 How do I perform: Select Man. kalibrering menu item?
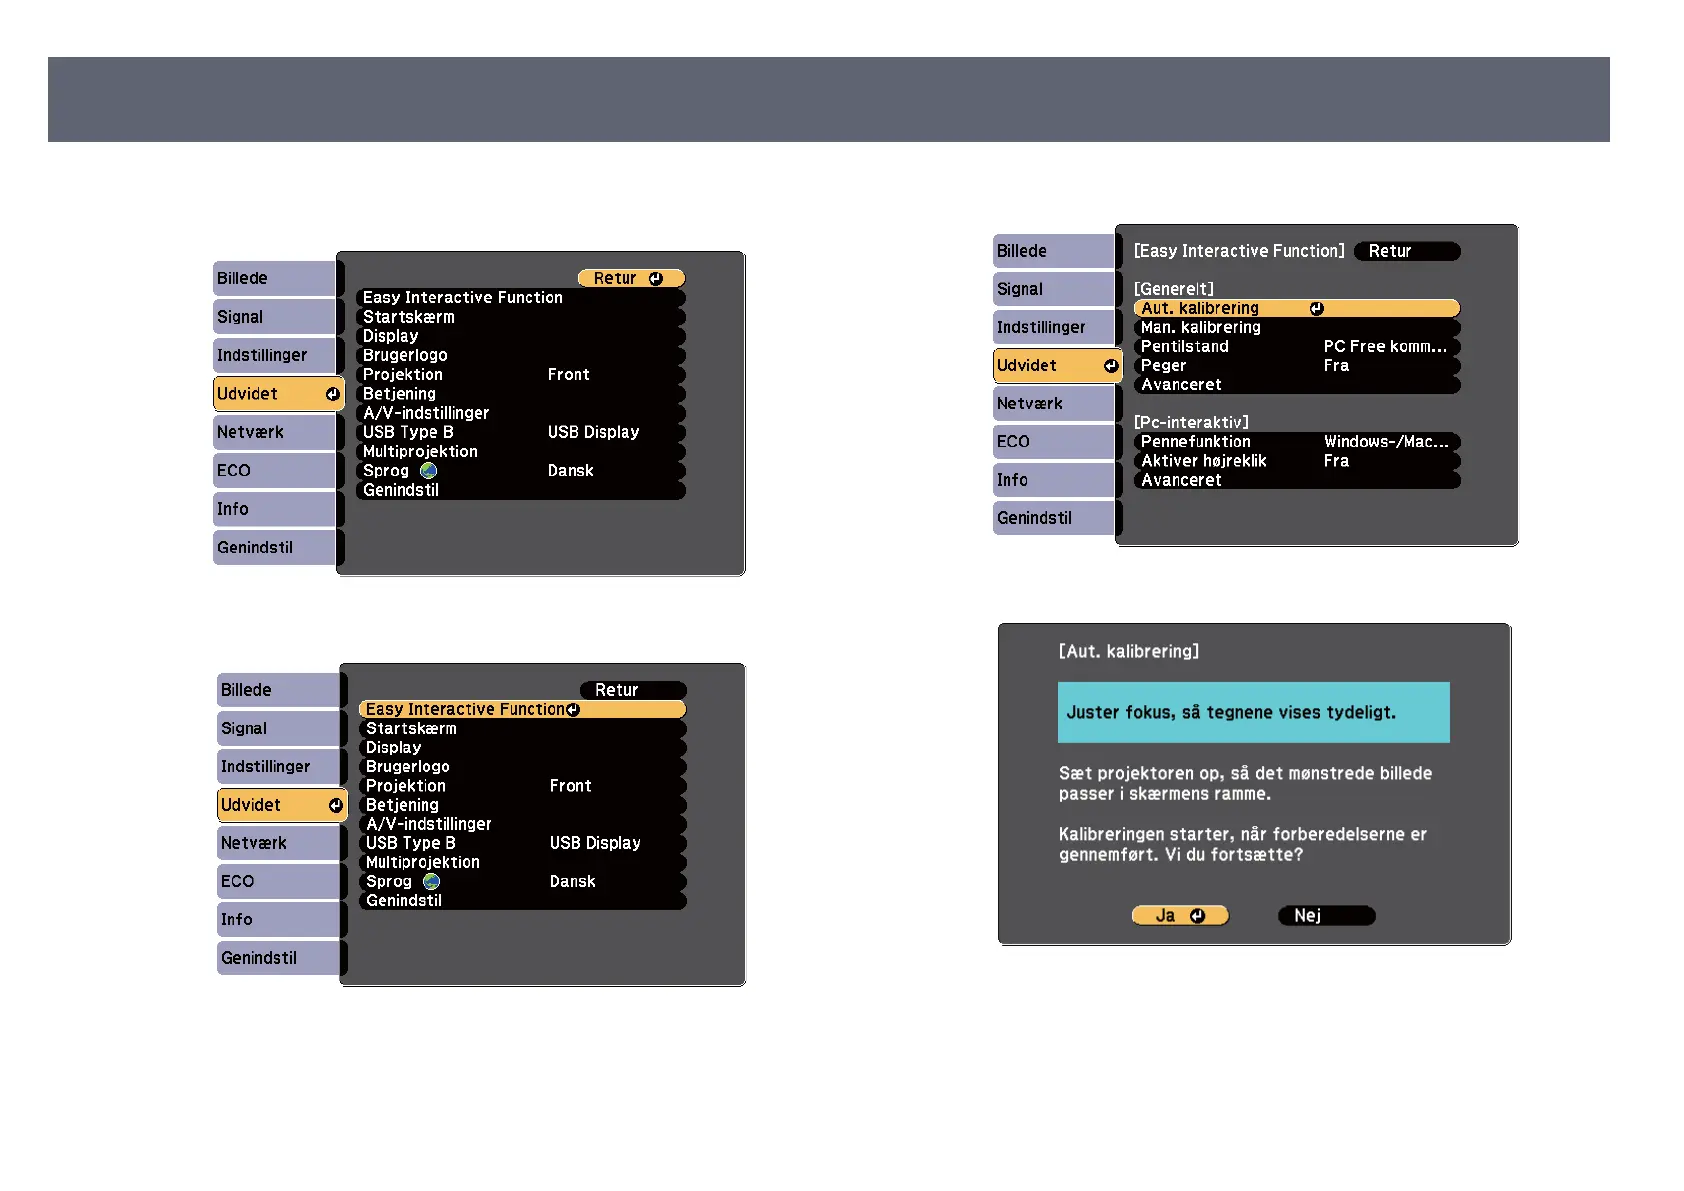coord(1296,328)
